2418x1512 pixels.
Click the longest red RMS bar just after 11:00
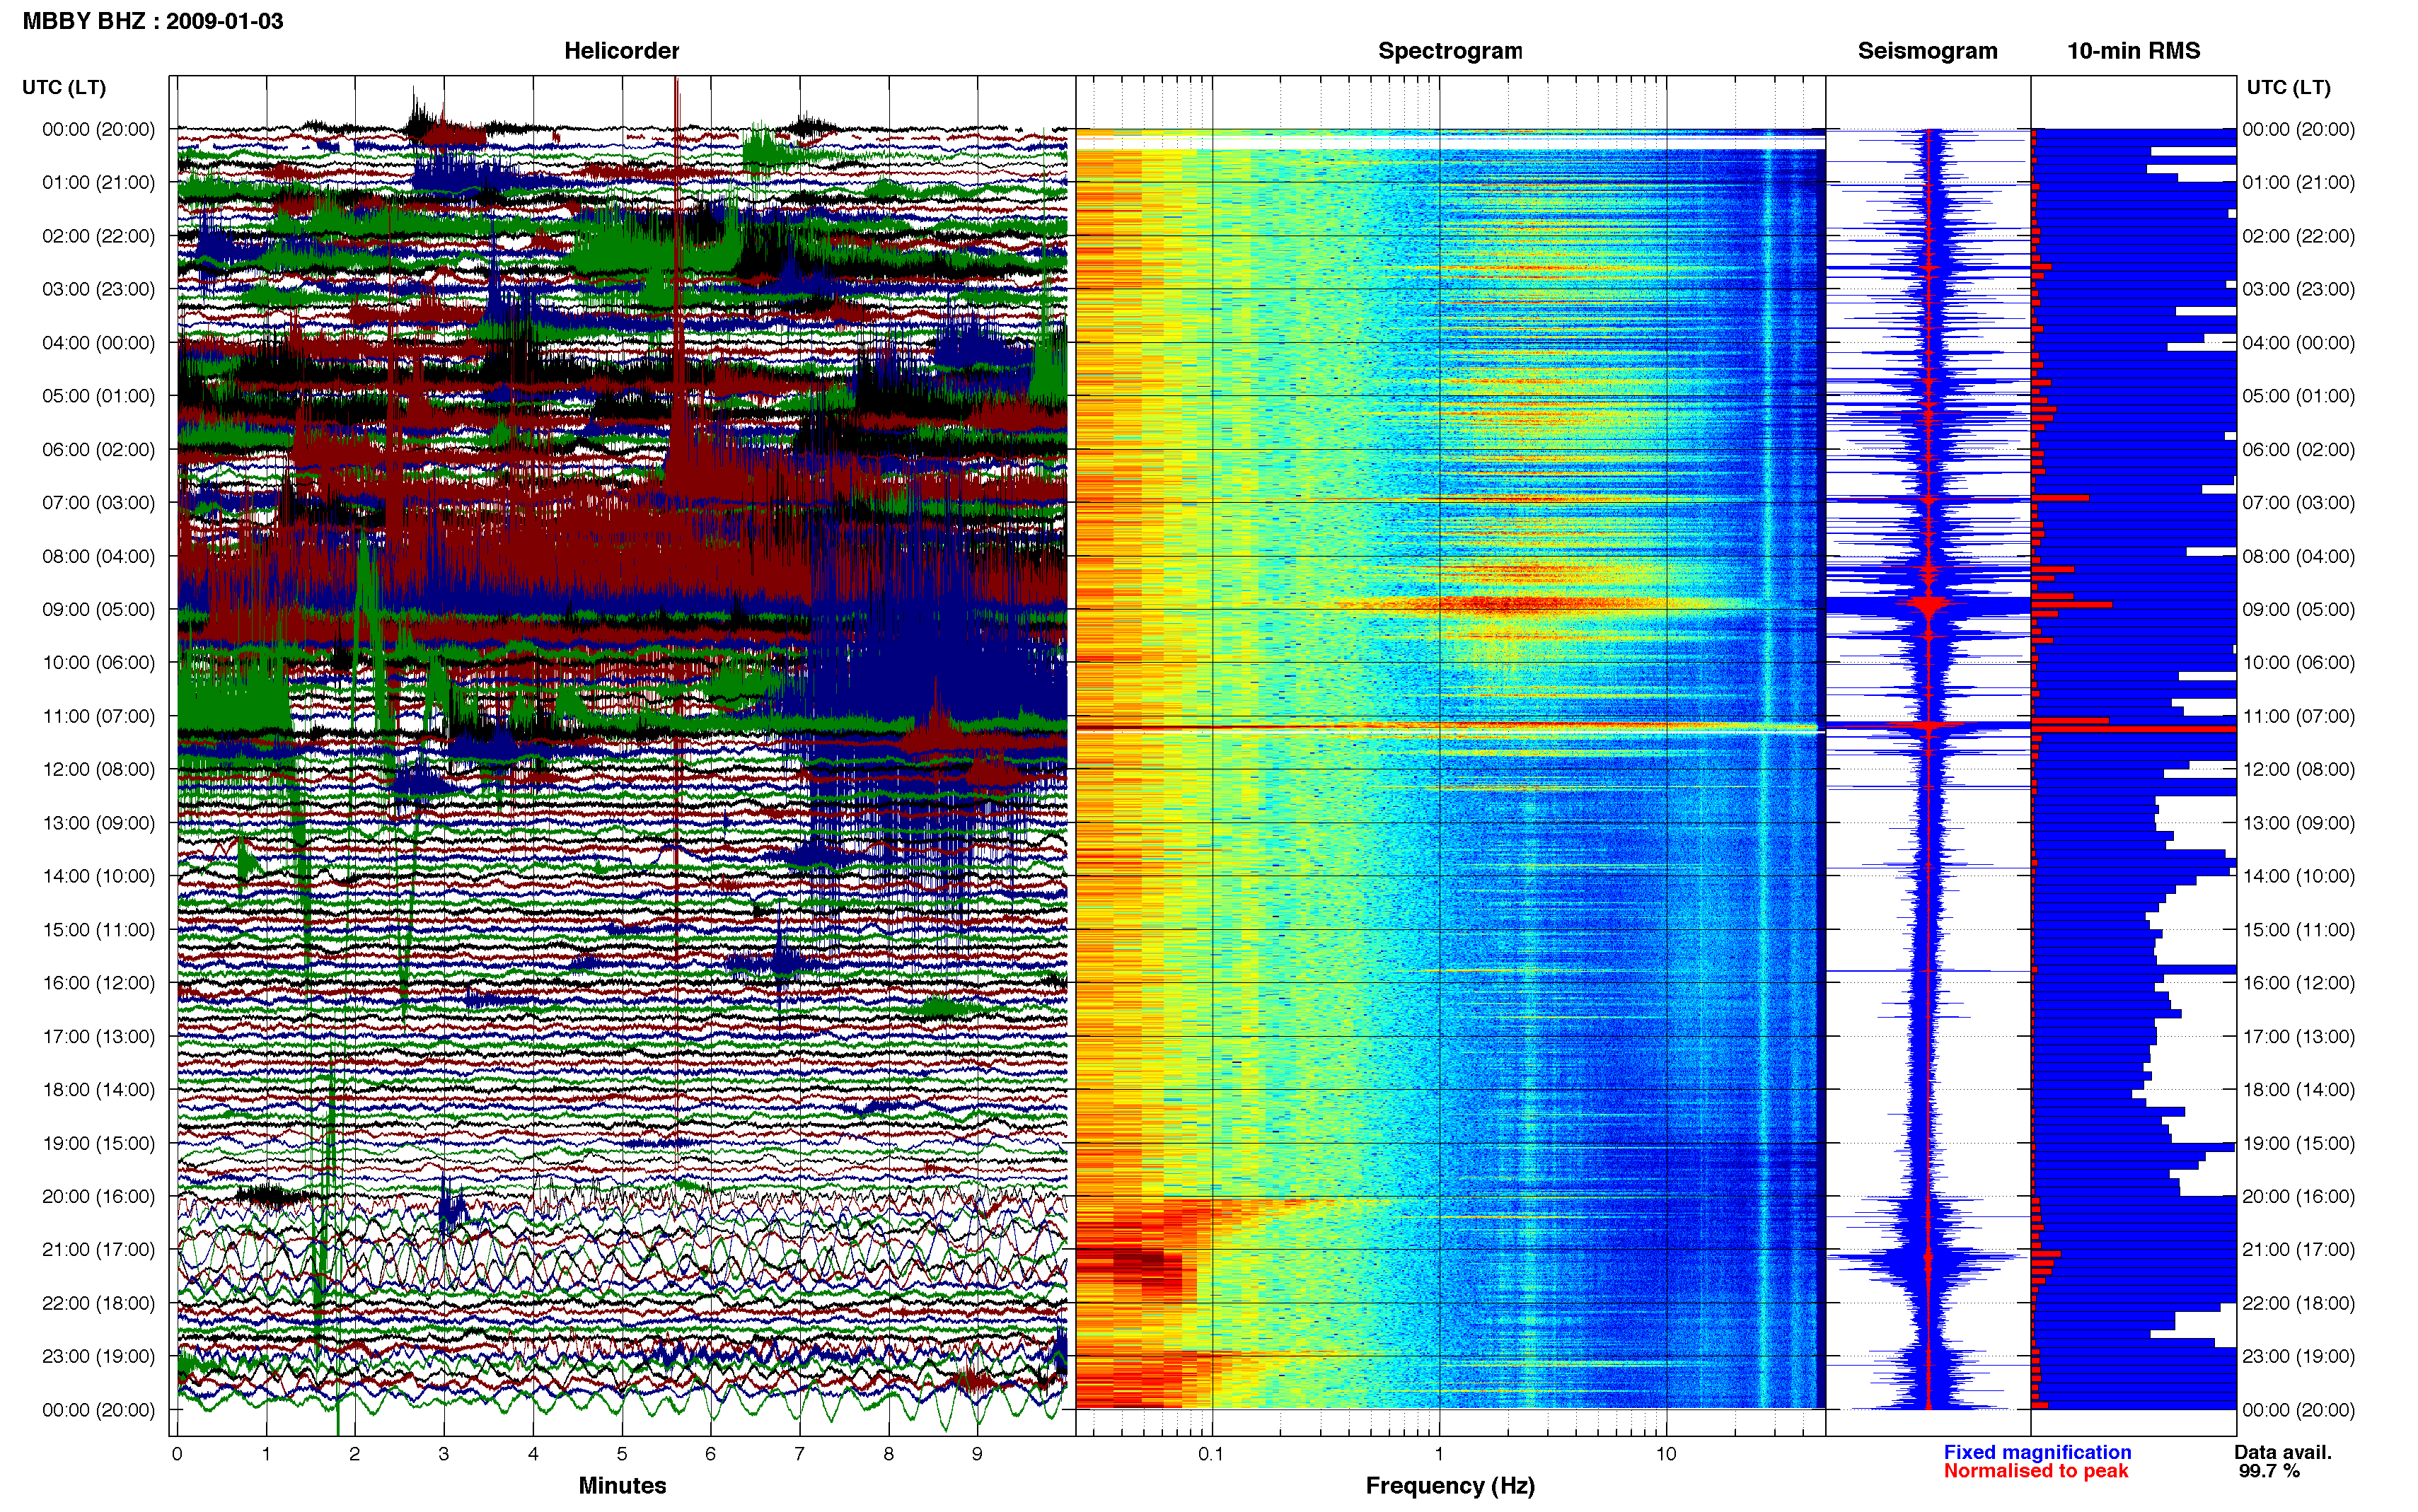pyautogui.click(x=2134, y=729)
